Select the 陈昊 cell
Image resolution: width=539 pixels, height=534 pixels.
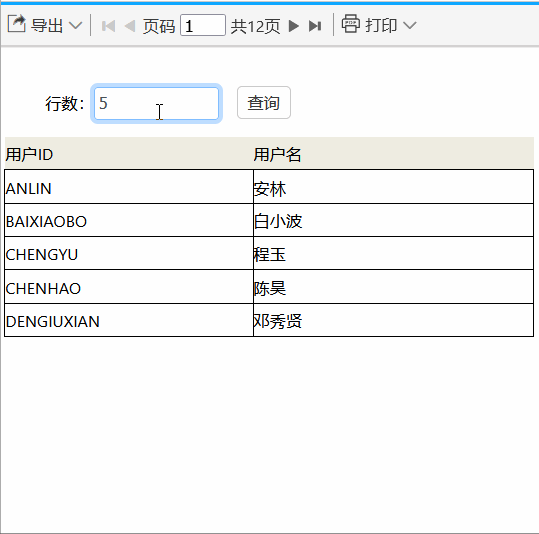393,287
